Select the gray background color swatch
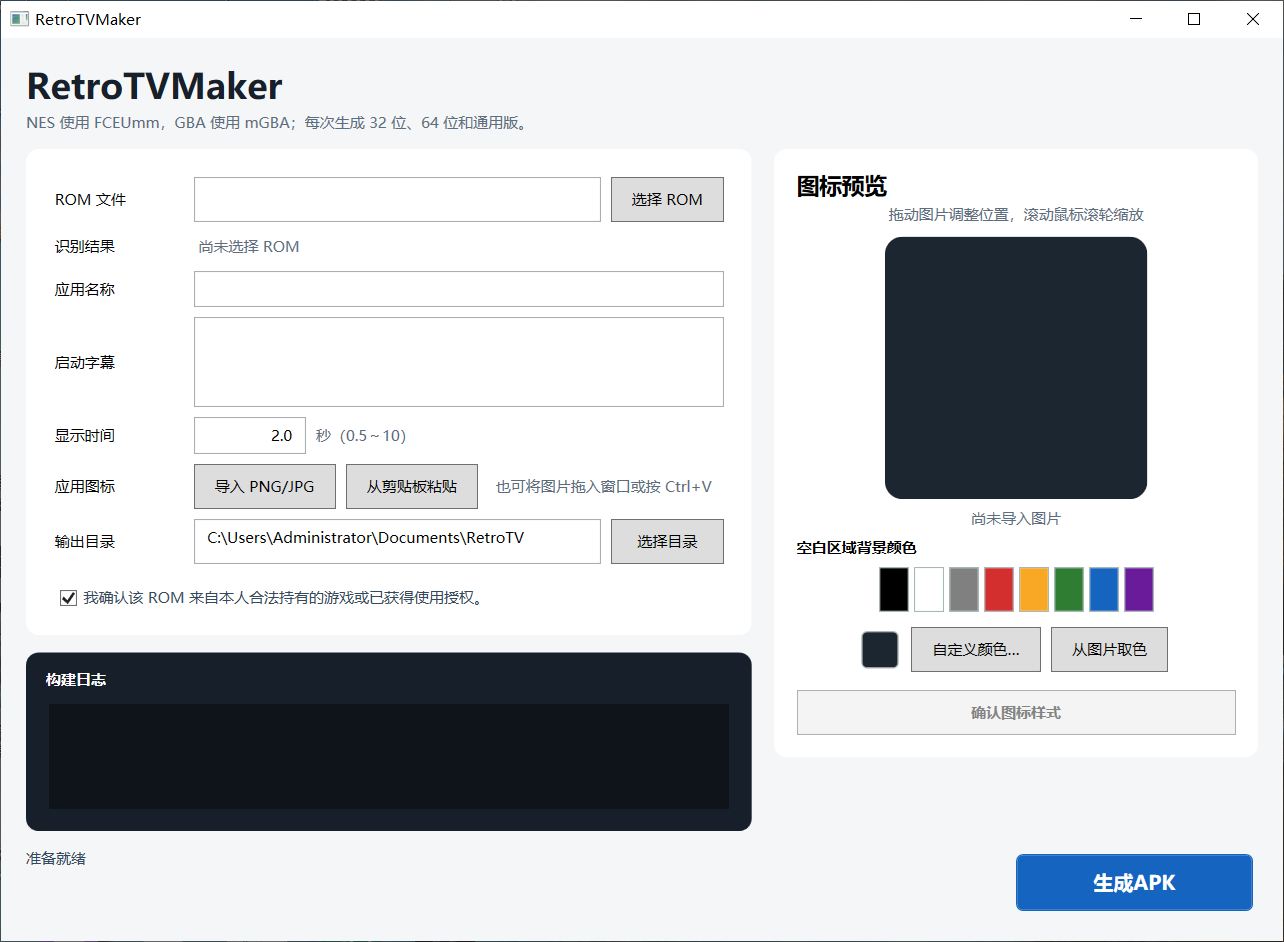 point(964,589)
